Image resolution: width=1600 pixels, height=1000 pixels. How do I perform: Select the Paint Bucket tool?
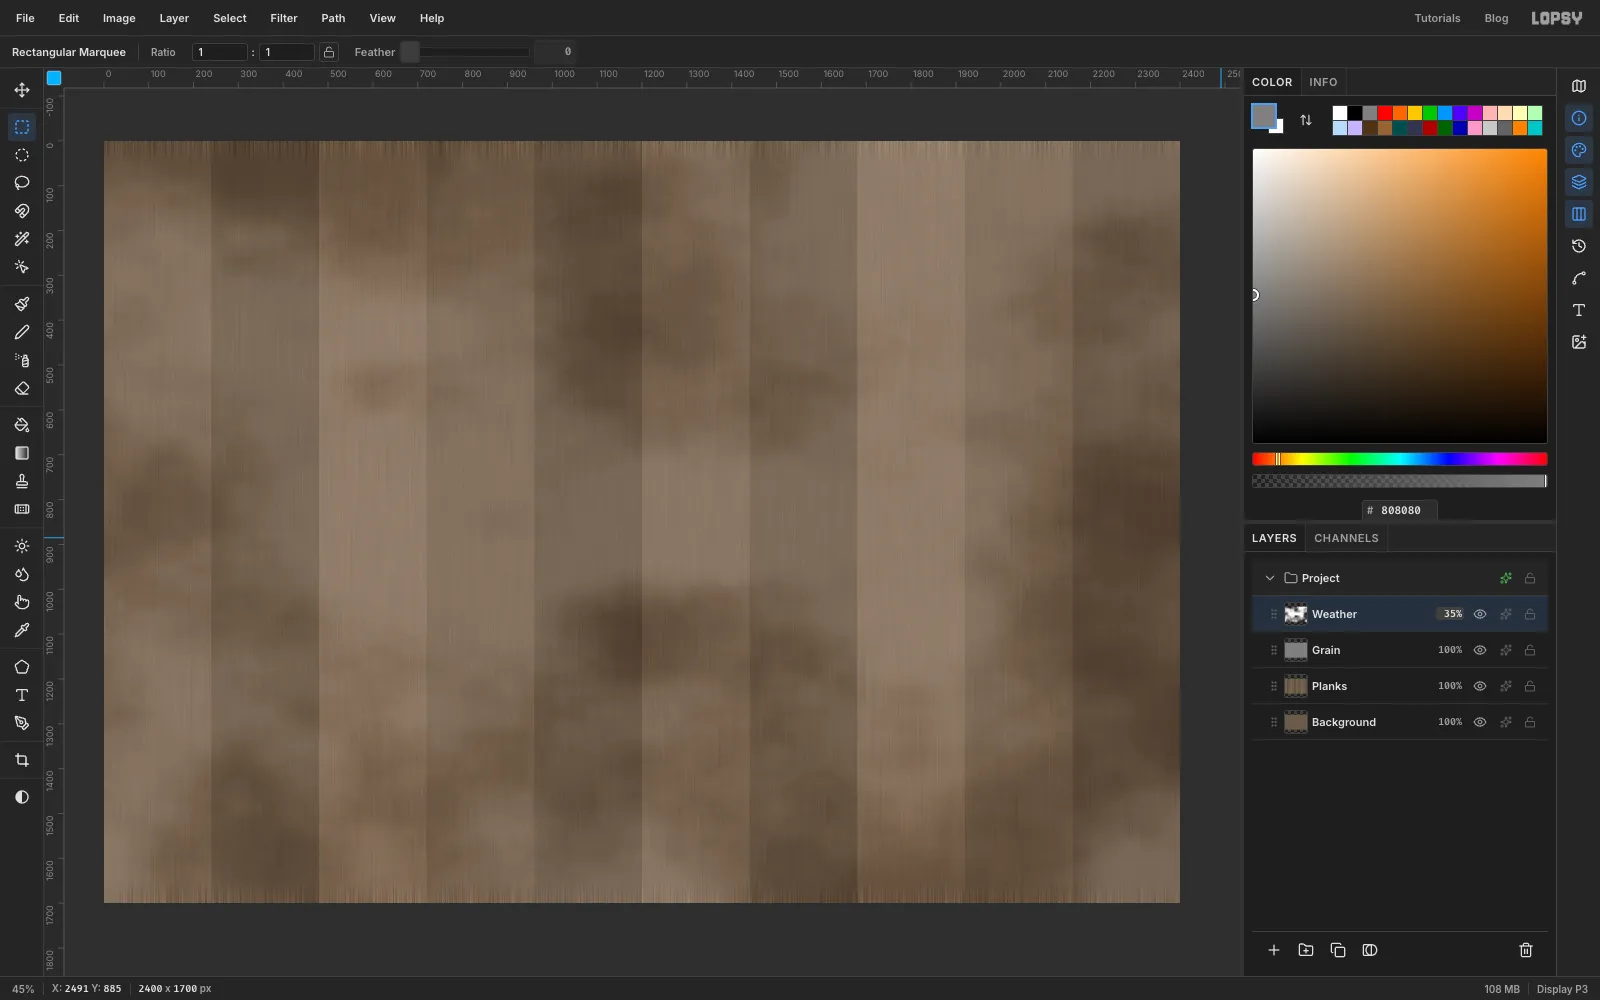22,425
